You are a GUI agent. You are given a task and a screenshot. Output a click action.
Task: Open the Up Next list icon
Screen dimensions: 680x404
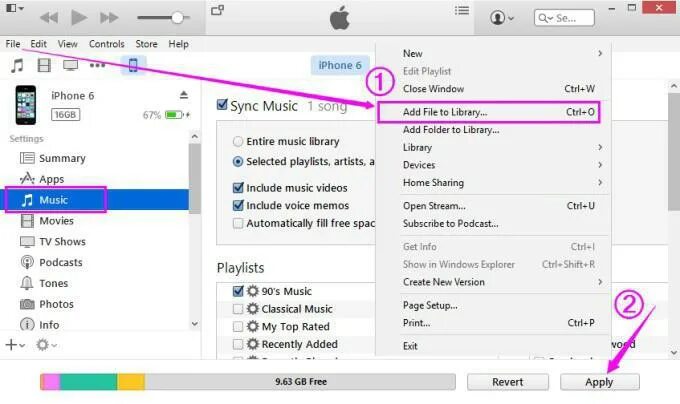pos(462,10)
